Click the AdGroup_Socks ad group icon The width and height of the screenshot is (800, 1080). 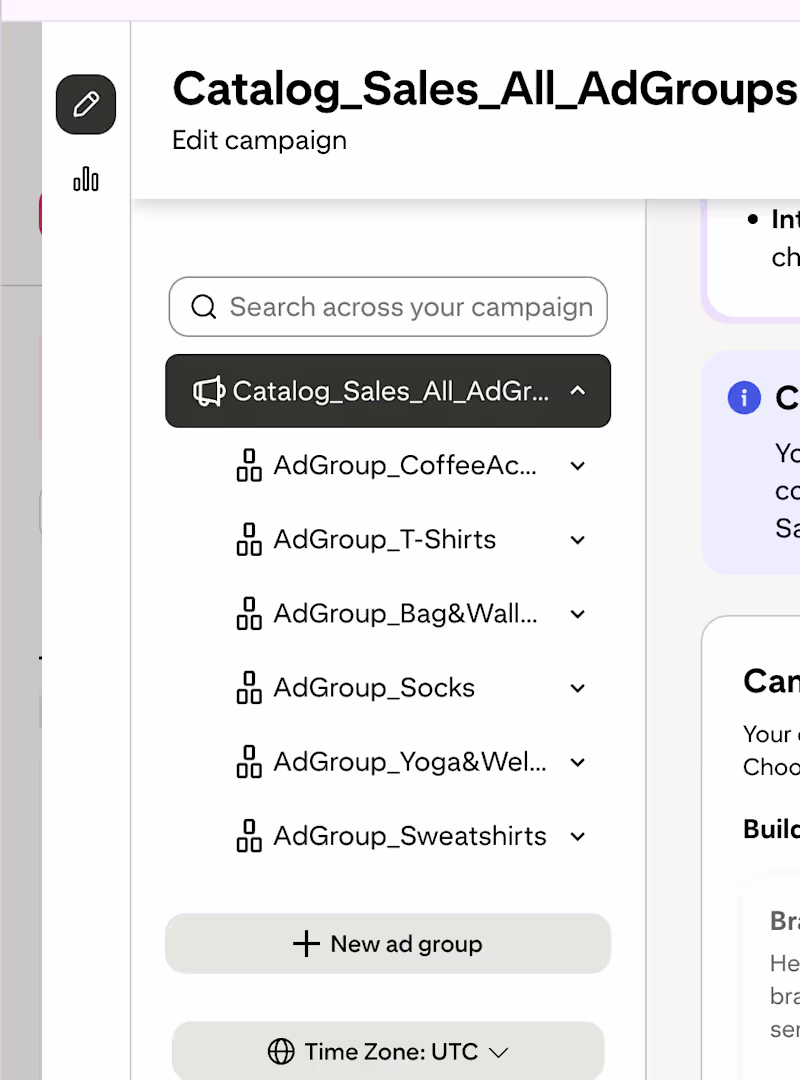point(249,687)
